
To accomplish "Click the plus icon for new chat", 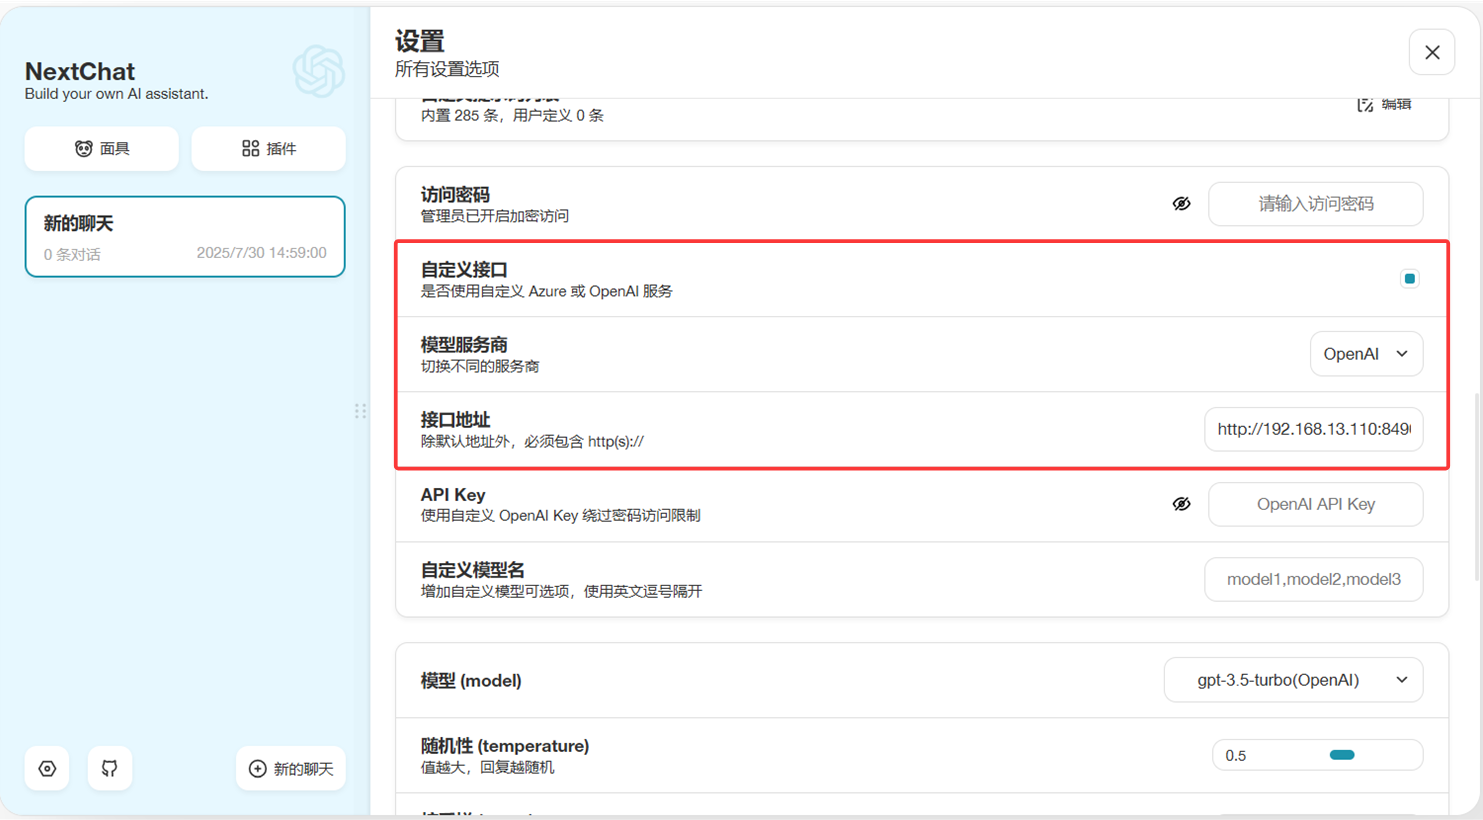I will 258,769.
